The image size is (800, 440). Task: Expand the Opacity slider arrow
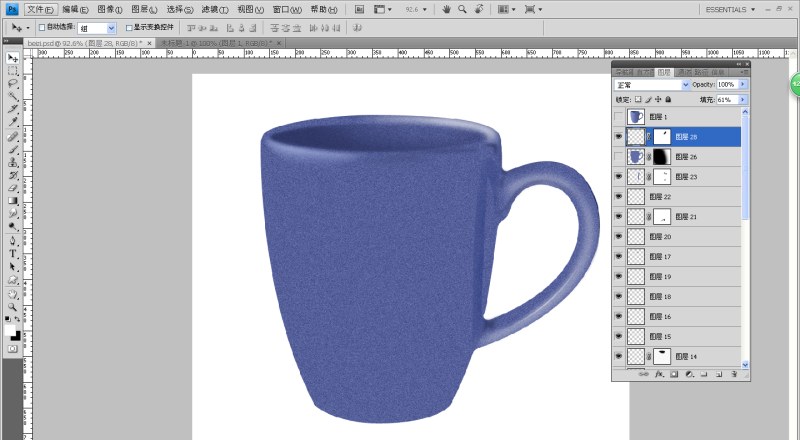tap(742, 85)
